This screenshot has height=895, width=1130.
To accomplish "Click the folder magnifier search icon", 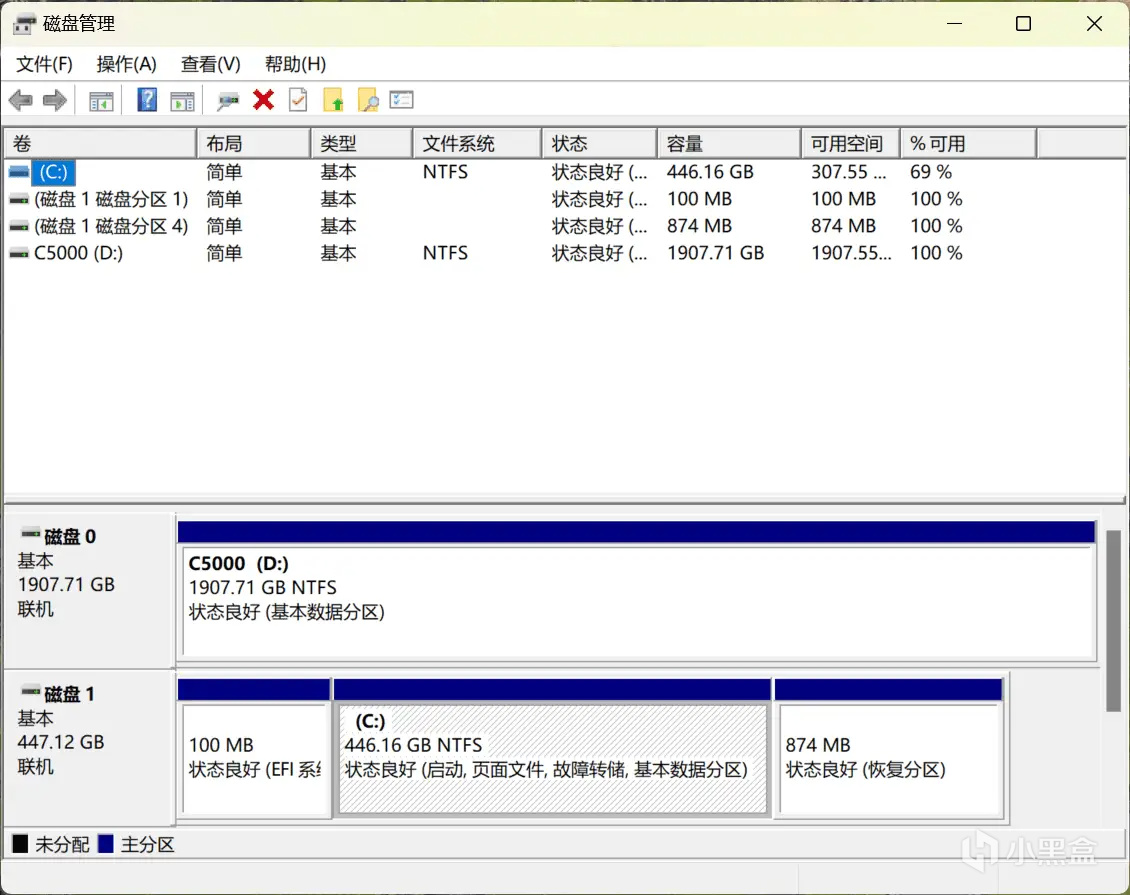I will pos(368,100).
